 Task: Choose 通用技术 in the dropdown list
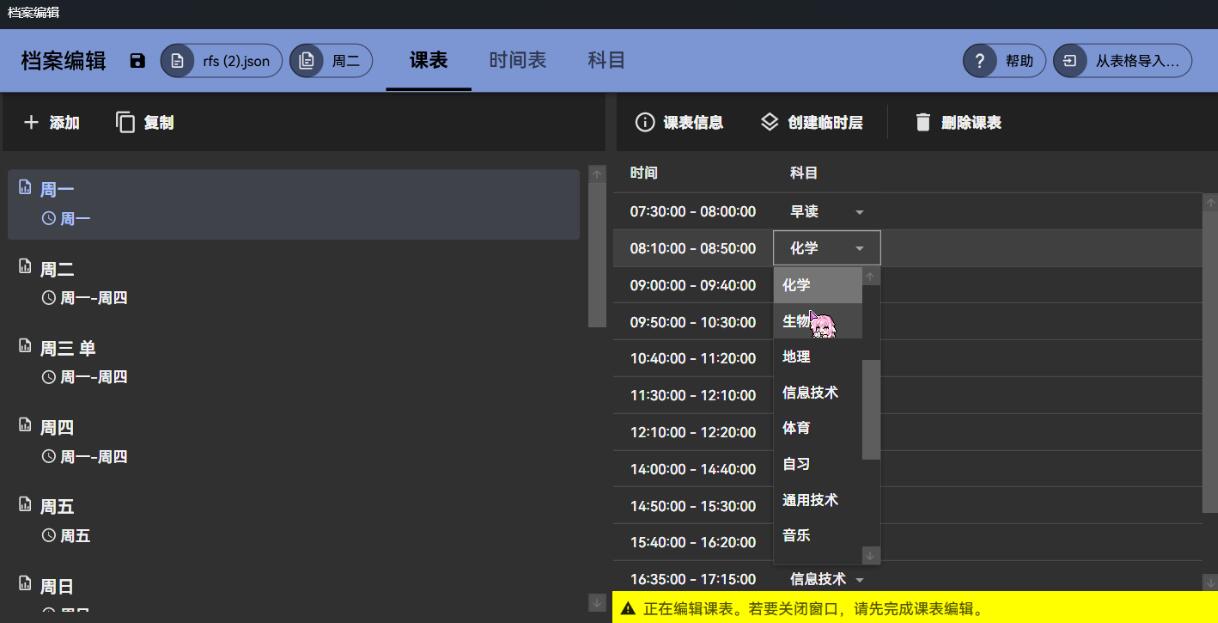818,500
